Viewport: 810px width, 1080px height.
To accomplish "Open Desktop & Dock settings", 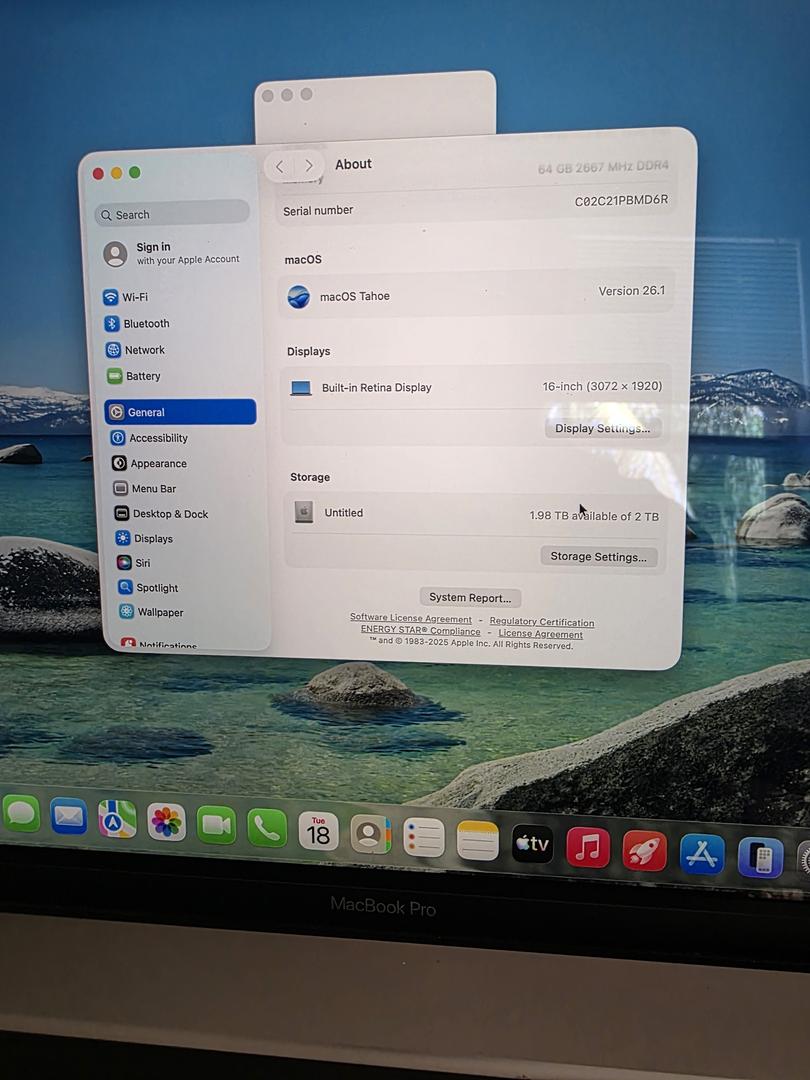I will point(169,514).
